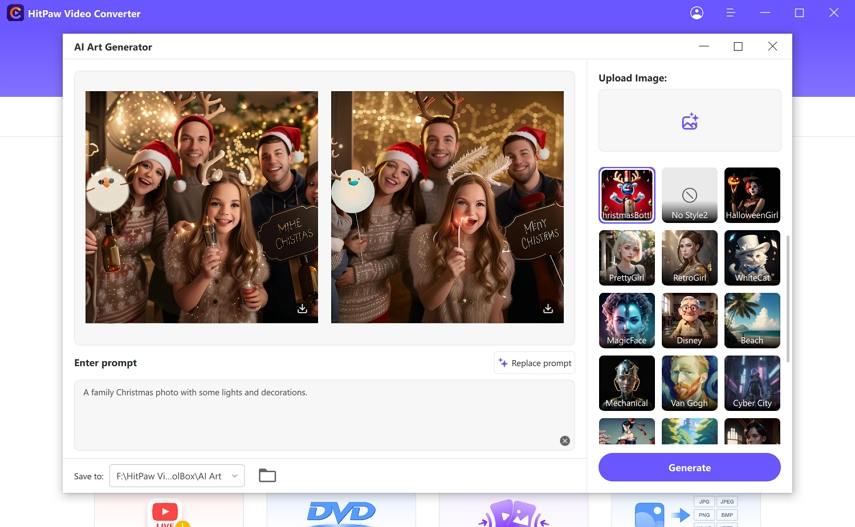Open the HitPaw account profile icon
The height and width of the screenshot is (527, 855).
click(696, 13)
